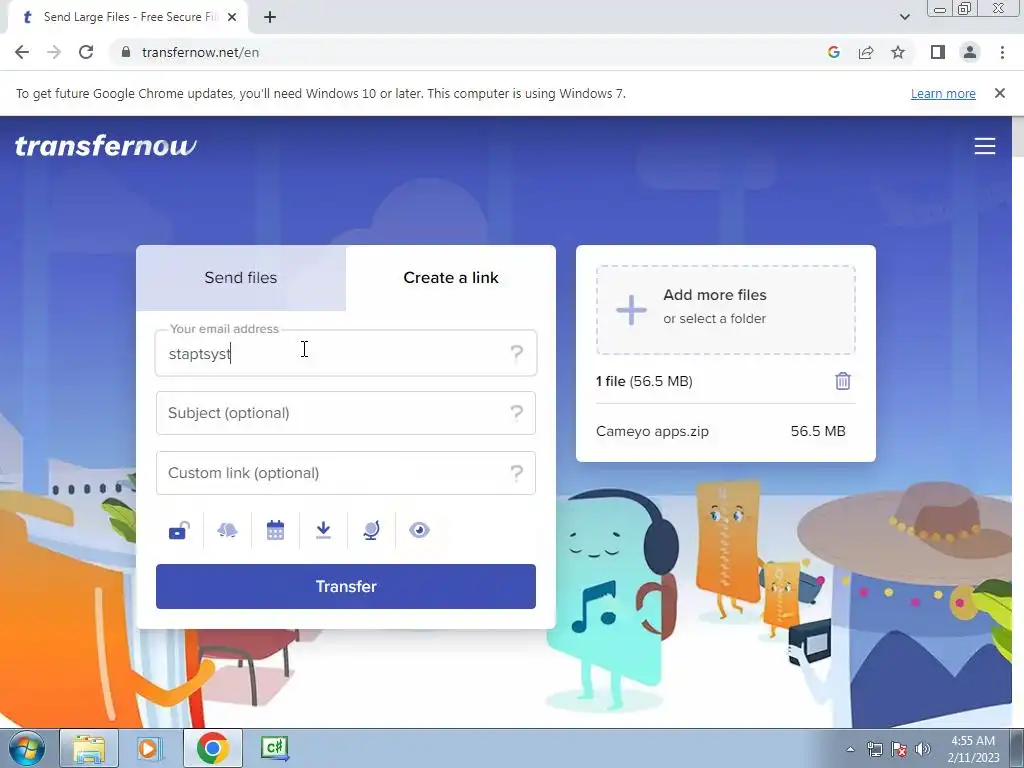The width and height of the screenshot is (1024, 768).
Task: Select the Create a link tab
Action: [x=451, y=278]
